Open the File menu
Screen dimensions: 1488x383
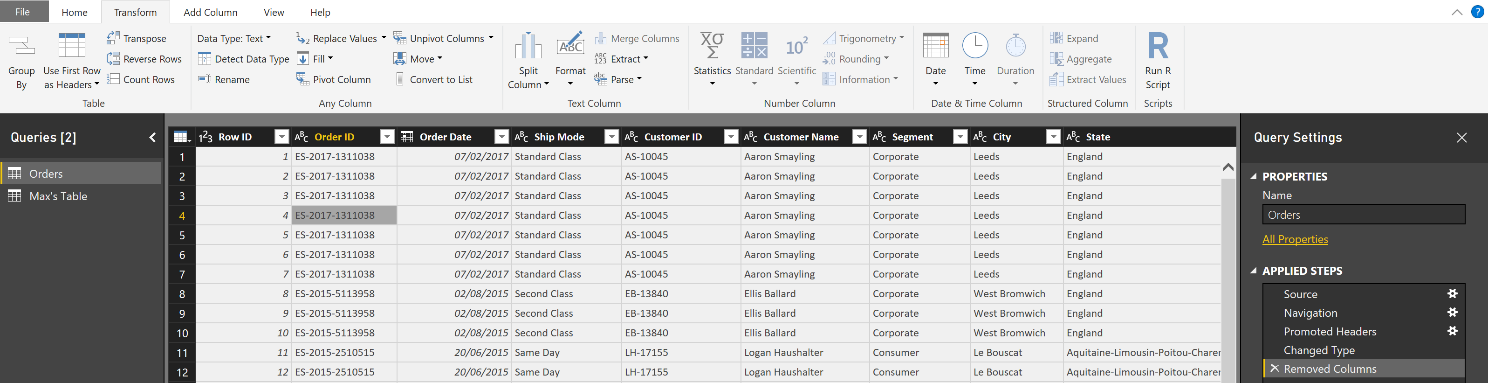tap(22, 12)
